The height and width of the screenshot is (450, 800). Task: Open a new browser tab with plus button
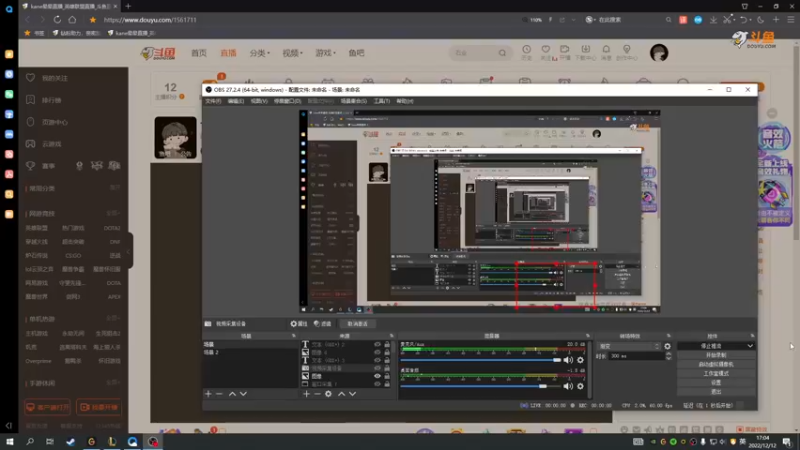[x=128, y=6]
